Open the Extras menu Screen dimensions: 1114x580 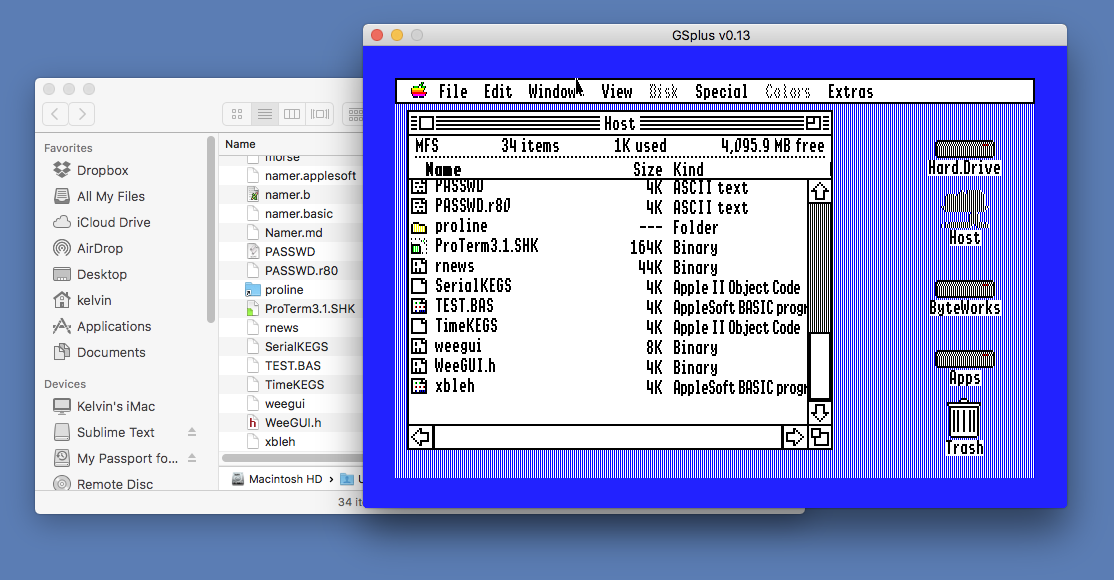coord(850,91)
